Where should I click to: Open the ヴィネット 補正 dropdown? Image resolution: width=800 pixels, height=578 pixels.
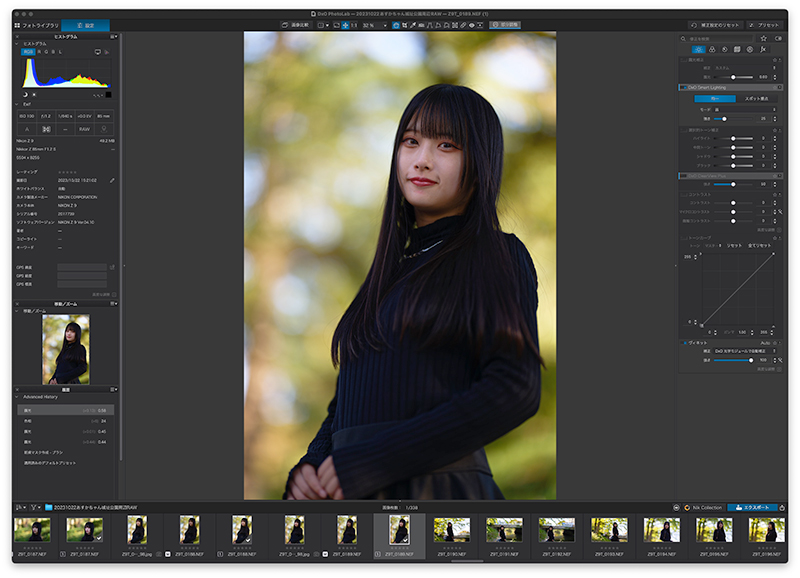point(745,351)
